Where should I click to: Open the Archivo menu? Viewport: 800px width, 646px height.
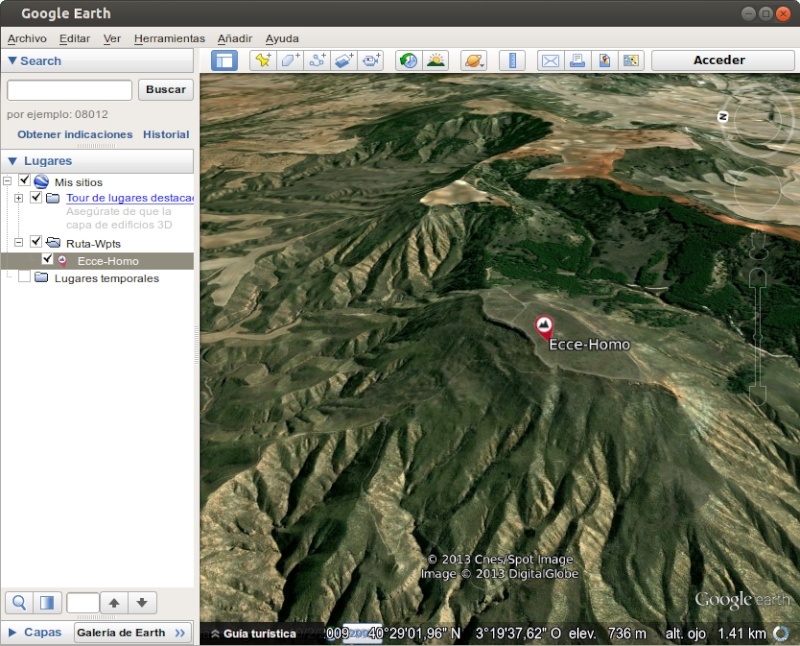click(27, 38)
